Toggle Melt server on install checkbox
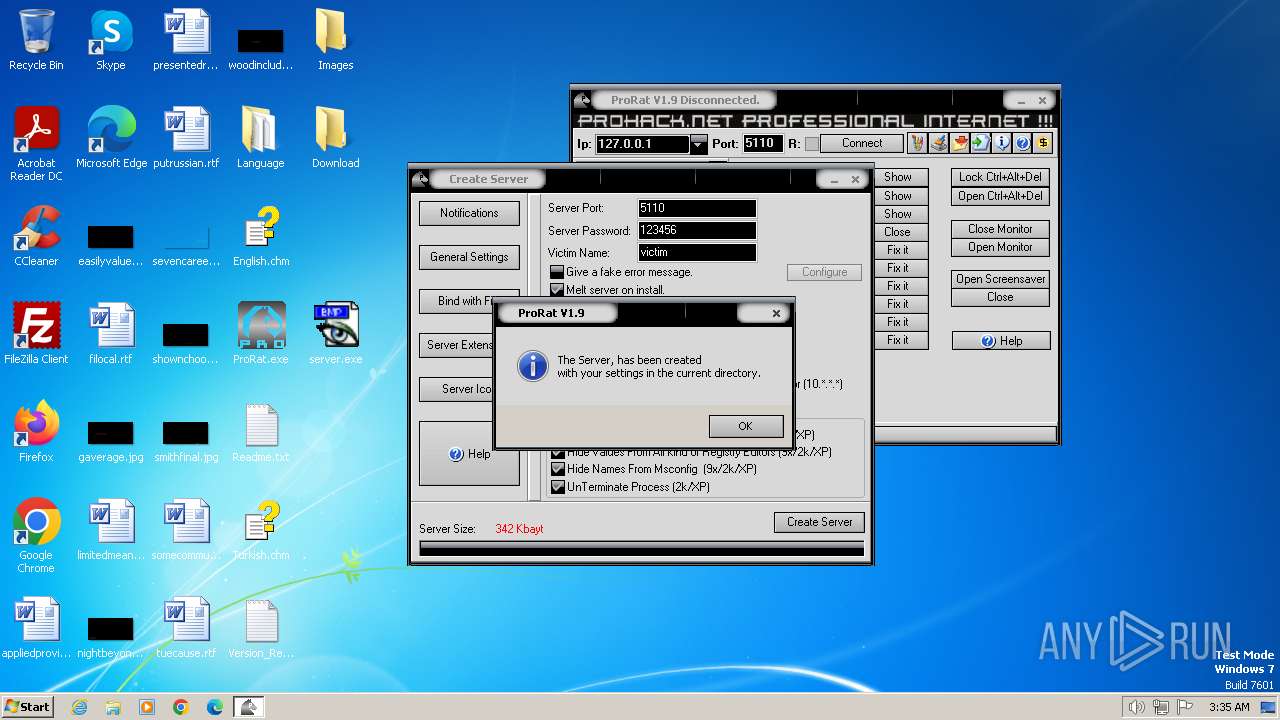This screenshot has width=1280, height=720. pyautogui.click(x=557, y=290)
